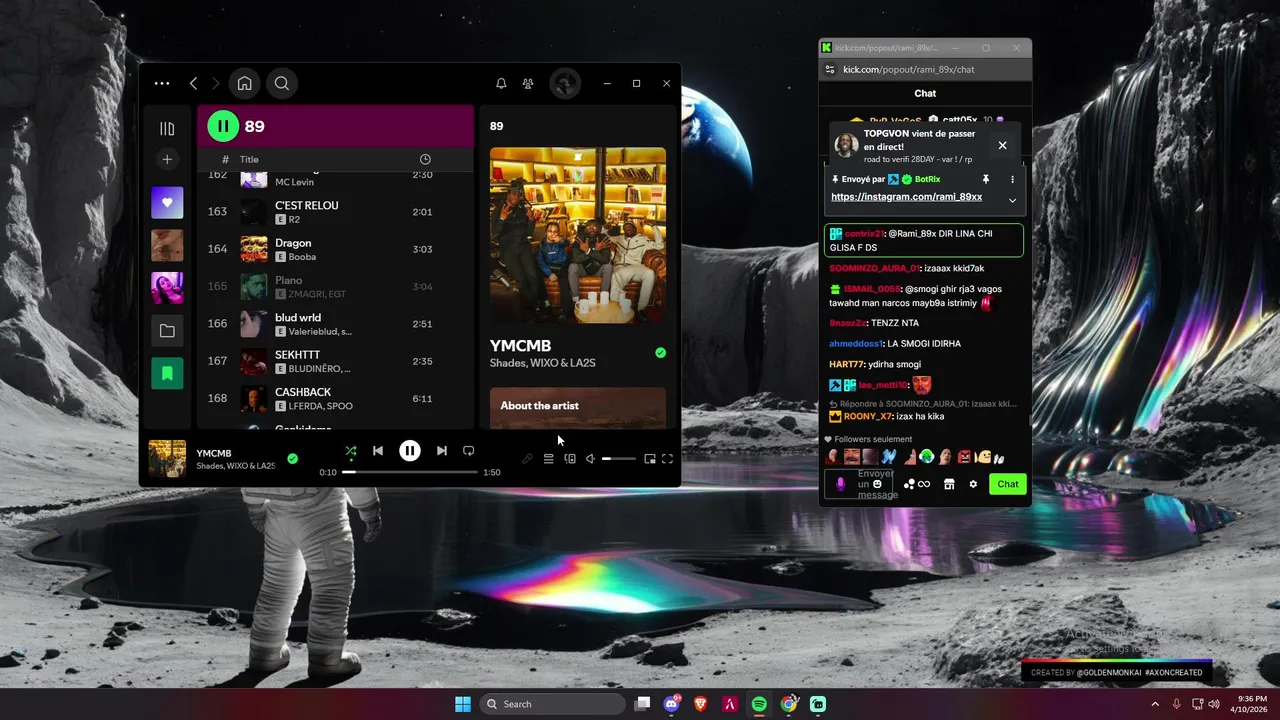Open What's New bell notifications
The image size is (1280, 720).
tap(501, 84)
